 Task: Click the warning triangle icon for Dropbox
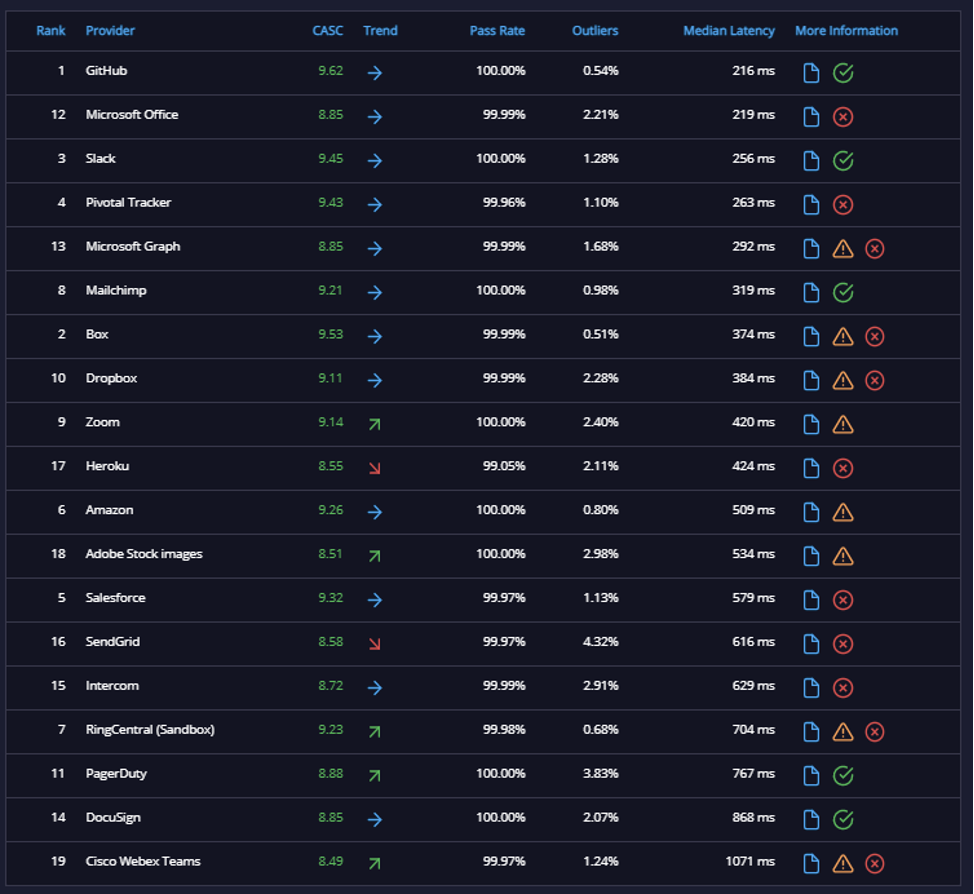click(x=843, y=380)
